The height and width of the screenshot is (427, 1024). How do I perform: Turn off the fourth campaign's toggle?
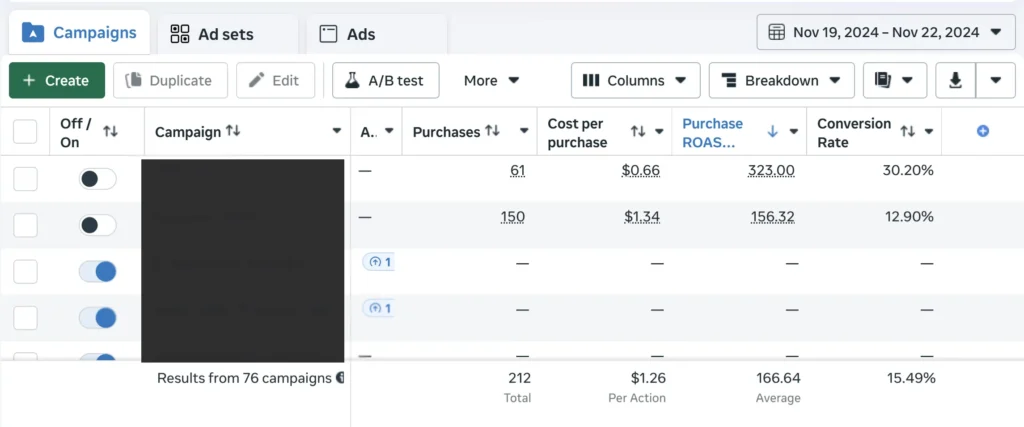(x=98, y=318)
